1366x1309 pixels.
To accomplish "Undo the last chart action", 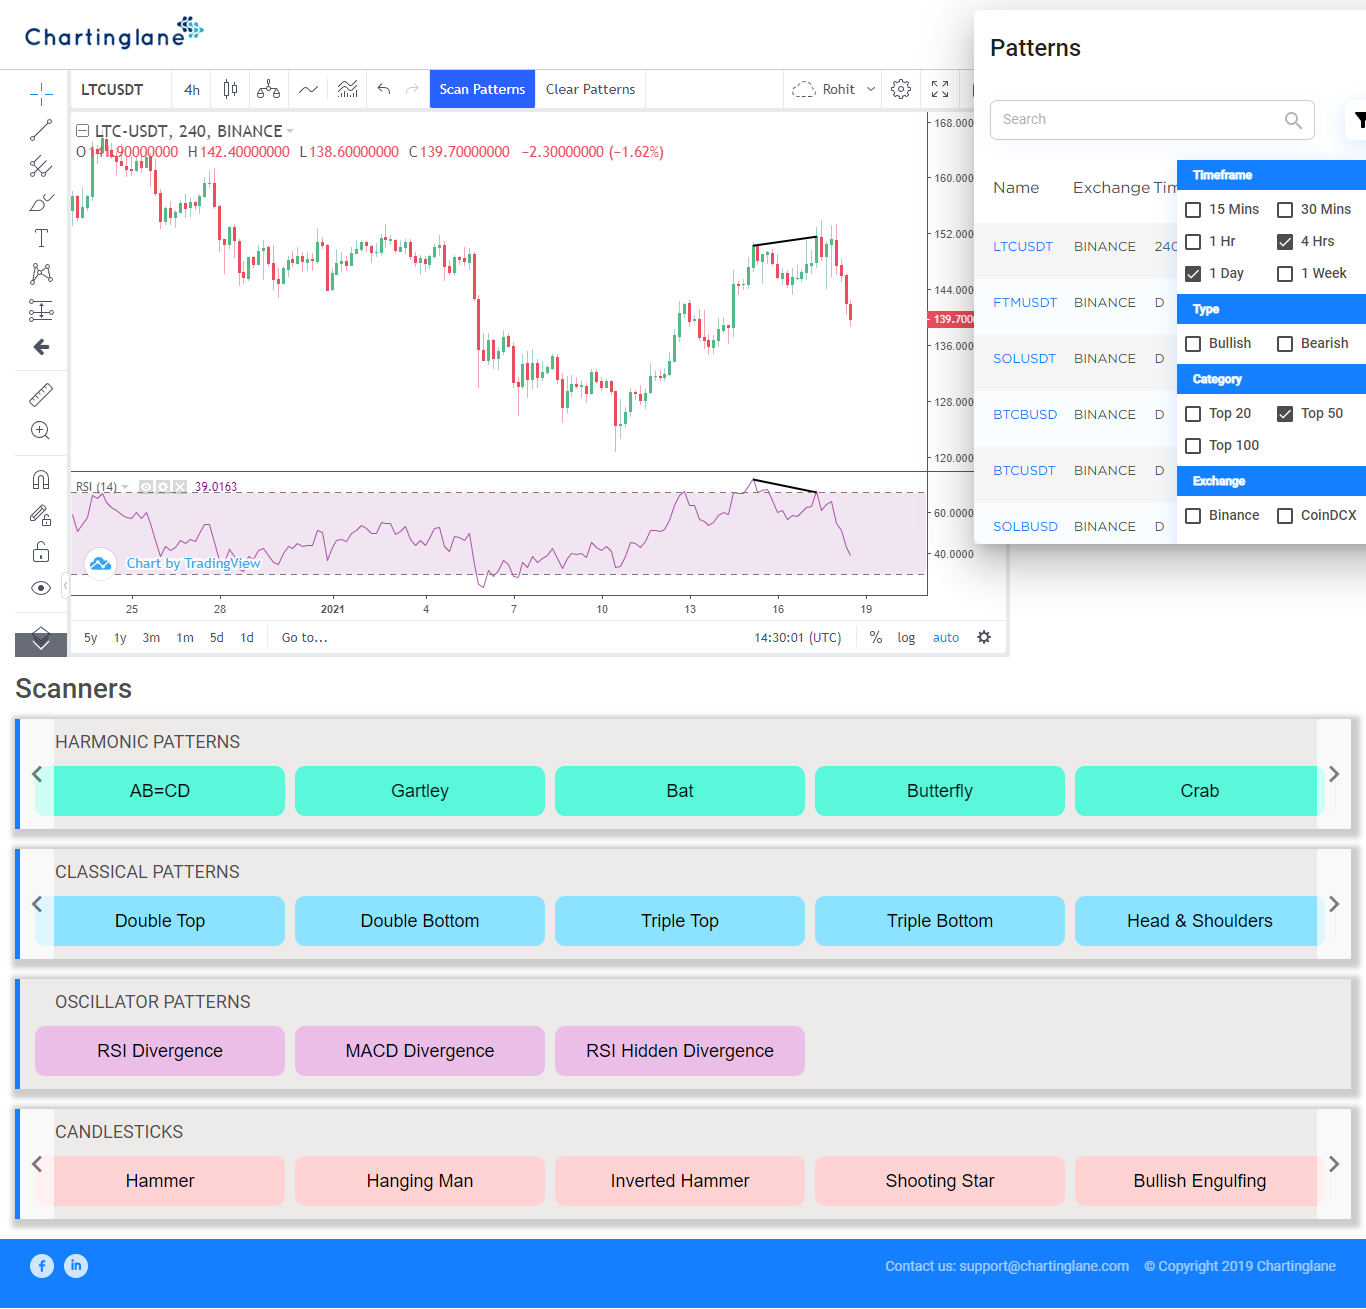I will pos(384,89).
